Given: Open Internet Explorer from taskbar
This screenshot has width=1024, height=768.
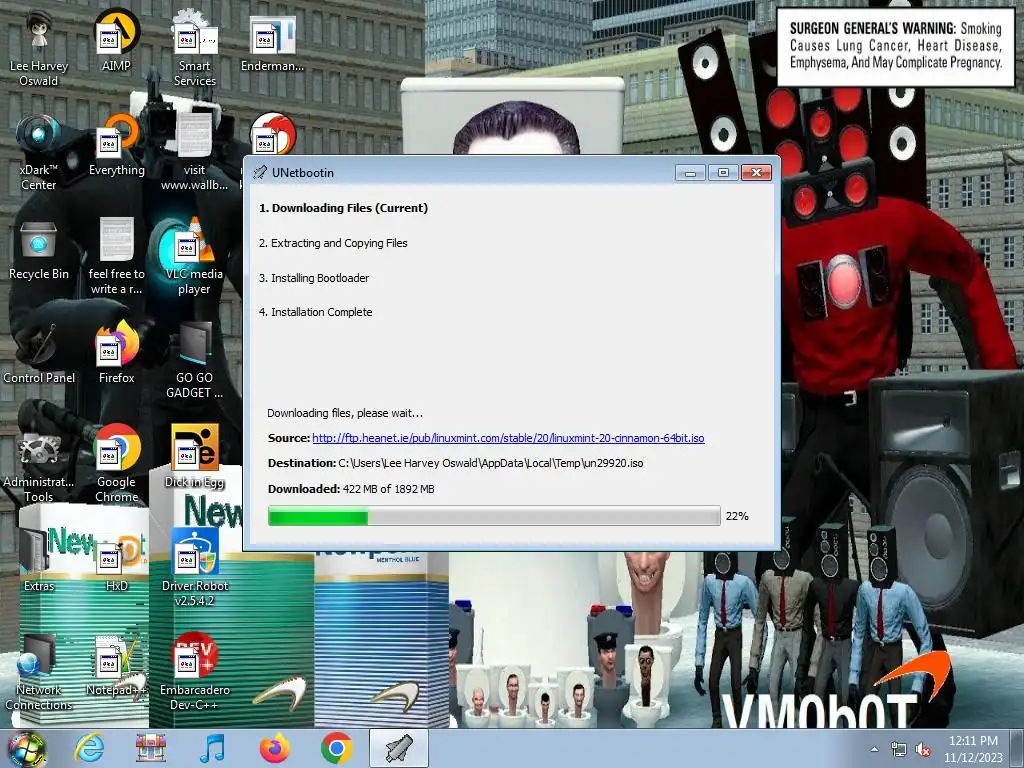Looking at the screenshot, I should pyautogui.click(x=89, y=748).
